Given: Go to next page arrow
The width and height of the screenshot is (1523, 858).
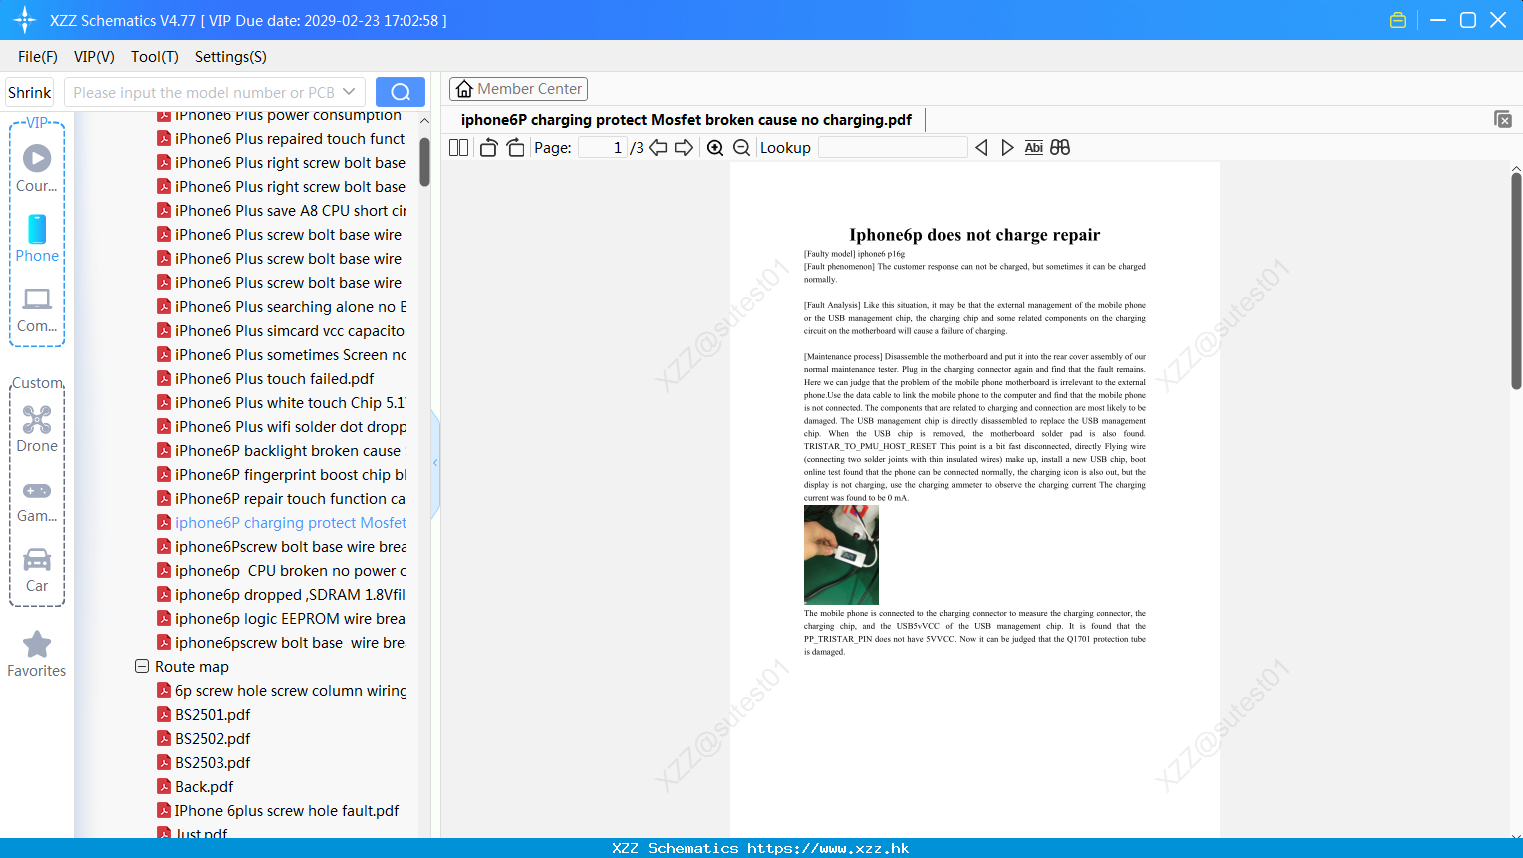Looking at the screenshot, I should (684, 148).
